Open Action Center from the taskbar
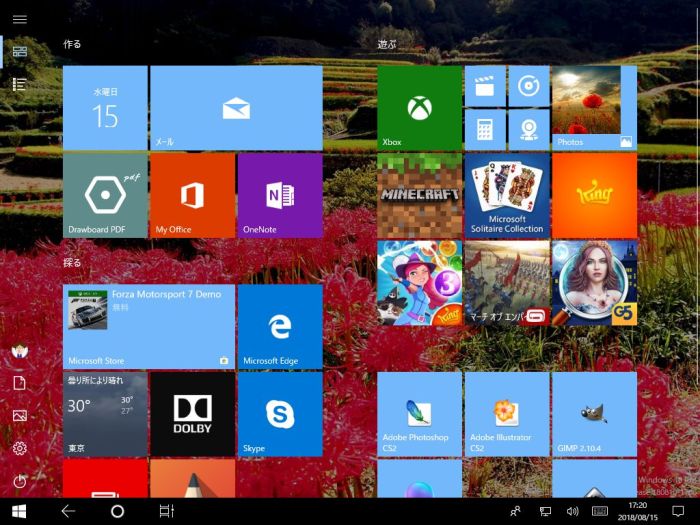This screenshot has height=525, width=700. [677, 511]
